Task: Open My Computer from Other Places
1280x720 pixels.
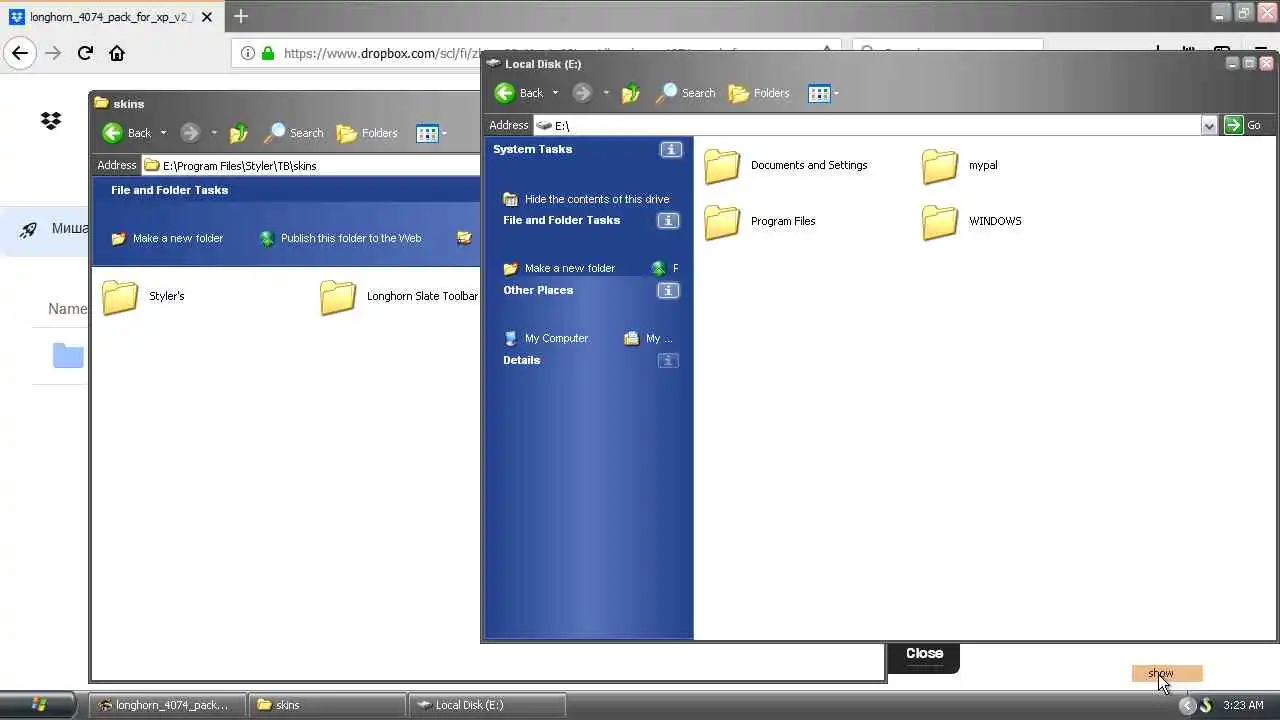Action: [x=546, y=338]
